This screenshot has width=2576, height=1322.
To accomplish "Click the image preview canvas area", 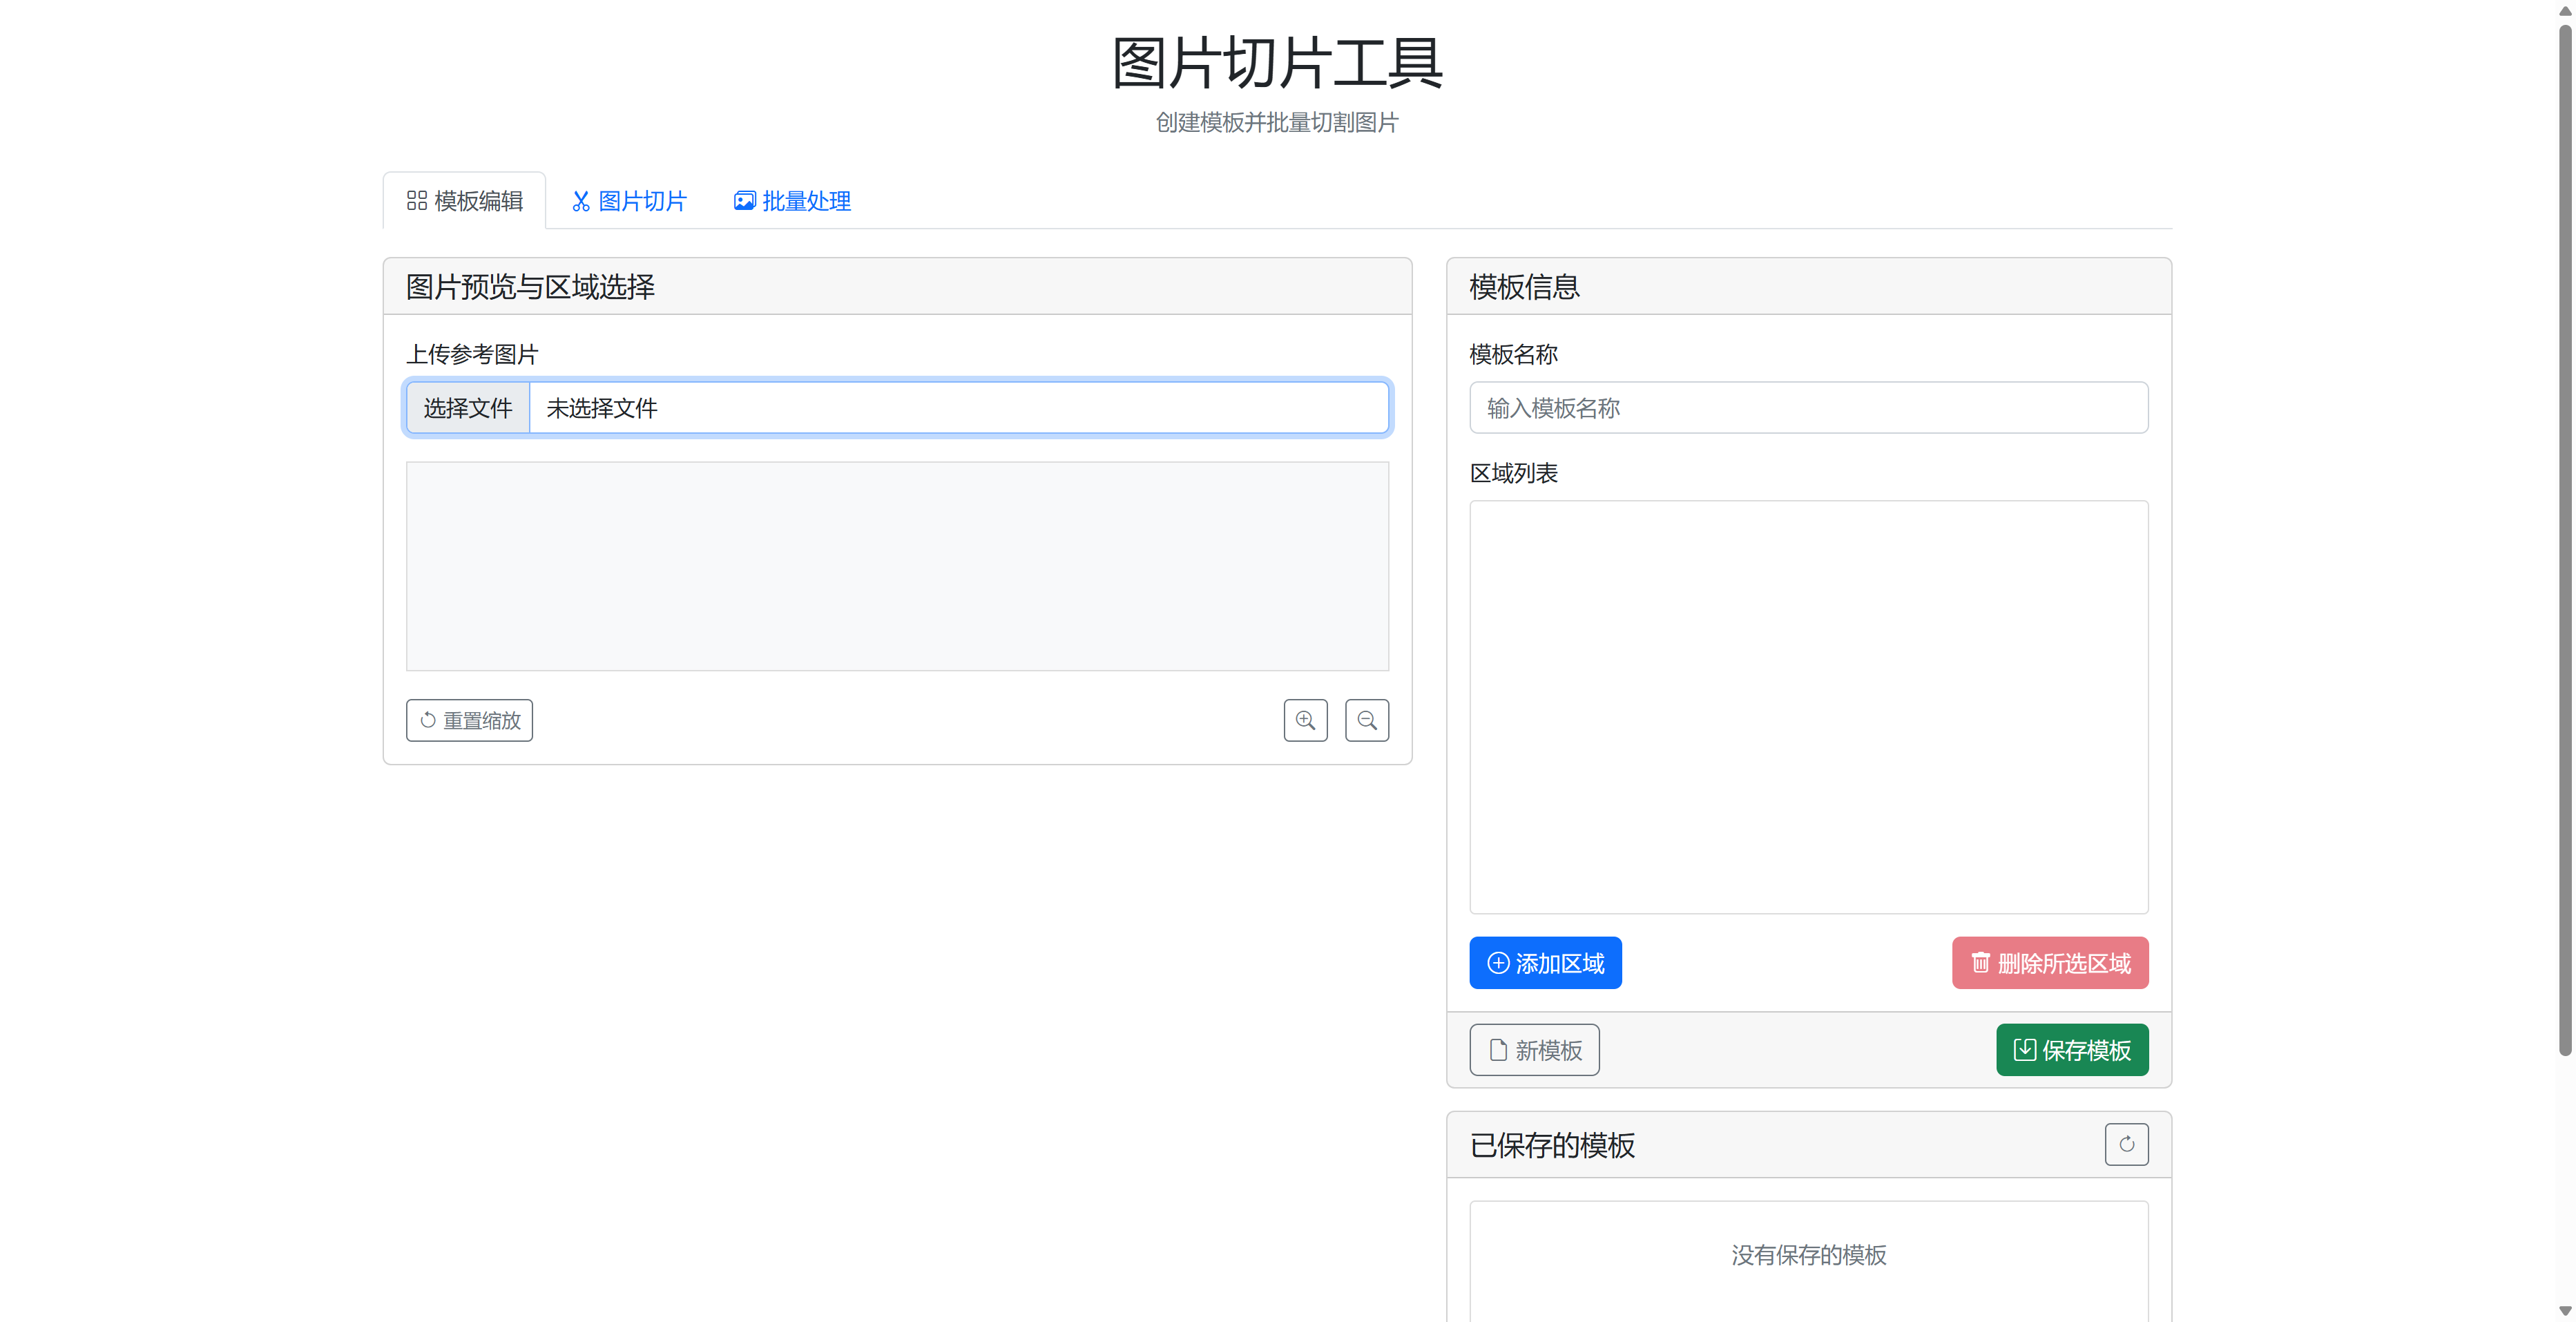I will tap(896, 566).
